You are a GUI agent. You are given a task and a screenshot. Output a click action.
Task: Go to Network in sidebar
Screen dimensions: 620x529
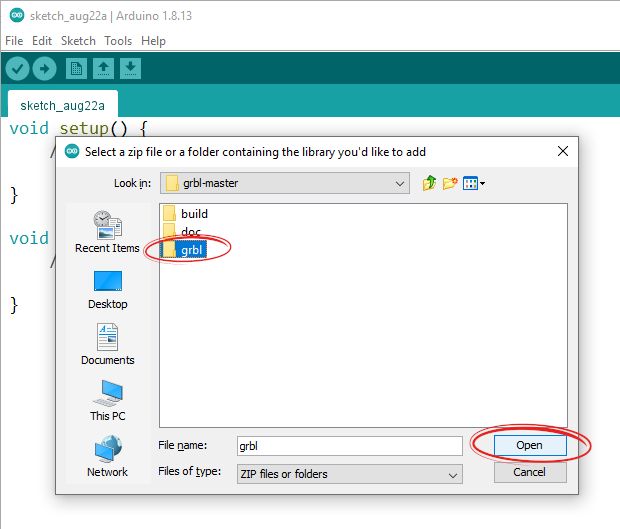[108, 457]
